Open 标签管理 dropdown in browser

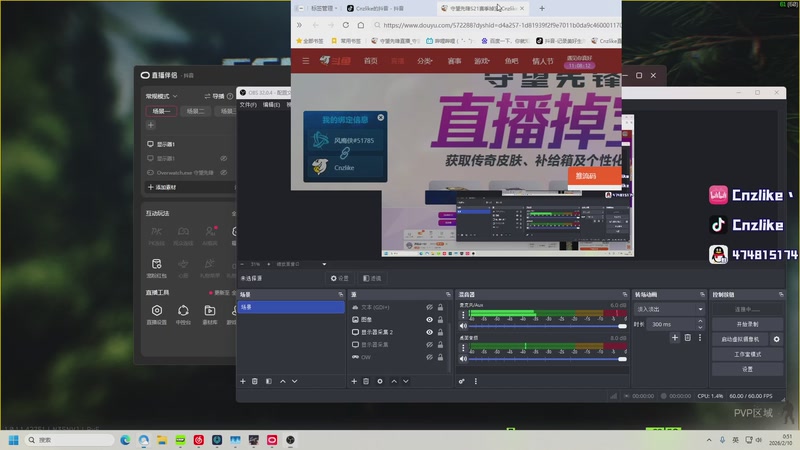tap(324, 8)
